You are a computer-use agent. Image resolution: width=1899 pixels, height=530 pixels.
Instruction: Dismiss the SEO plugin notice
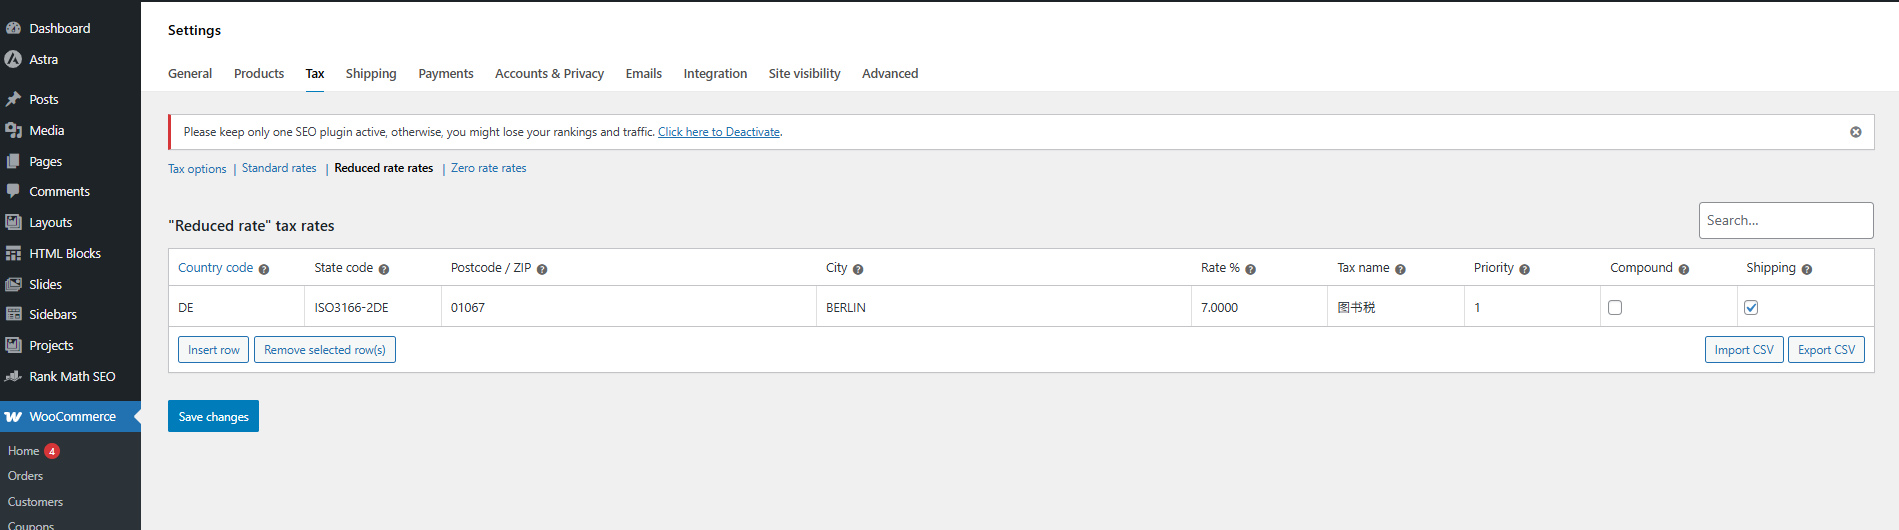point(1856,132)
